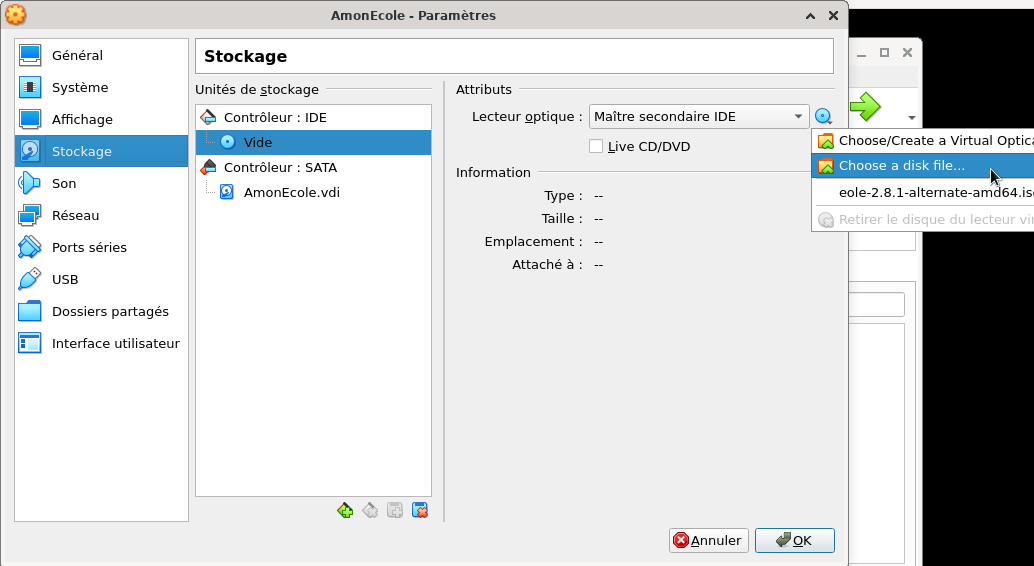This screenshot has height=566, width=1034.
Task: Choose Choose/Create a Virtual Optical Disk
Action: [x=923, y=141]
